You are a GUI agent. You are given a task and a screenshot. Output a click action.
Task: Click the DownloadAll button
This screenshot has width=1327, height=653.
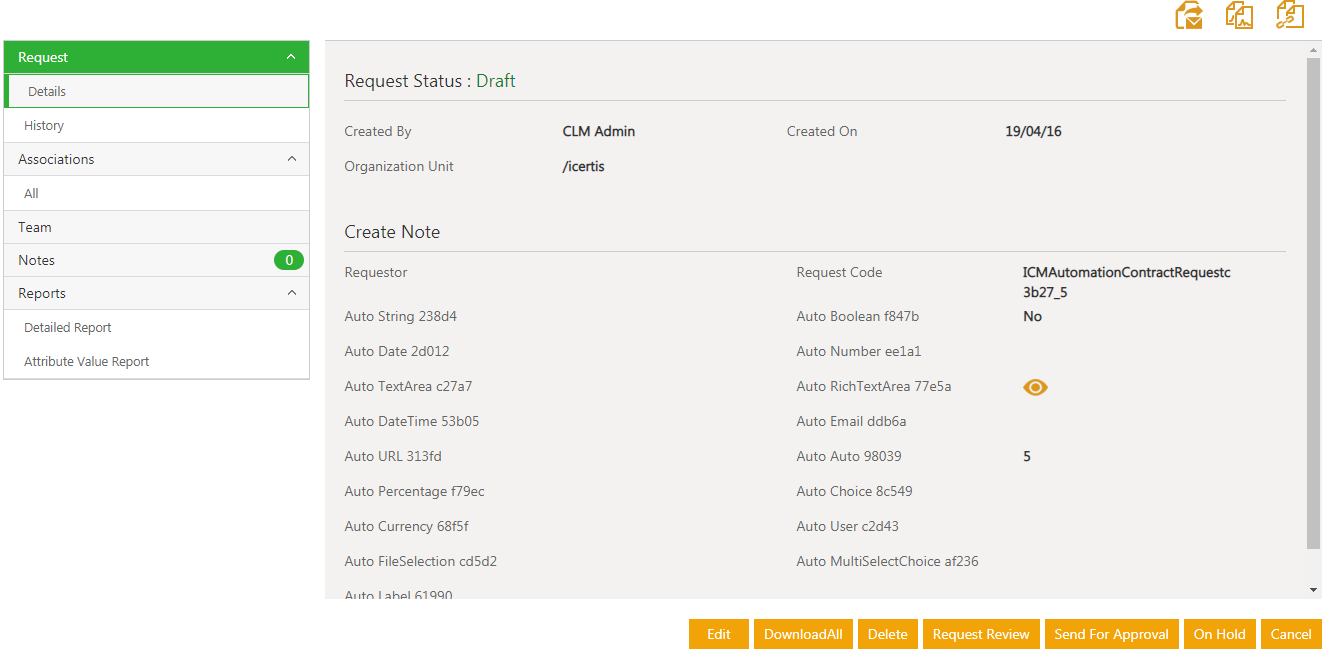[803, 634]
